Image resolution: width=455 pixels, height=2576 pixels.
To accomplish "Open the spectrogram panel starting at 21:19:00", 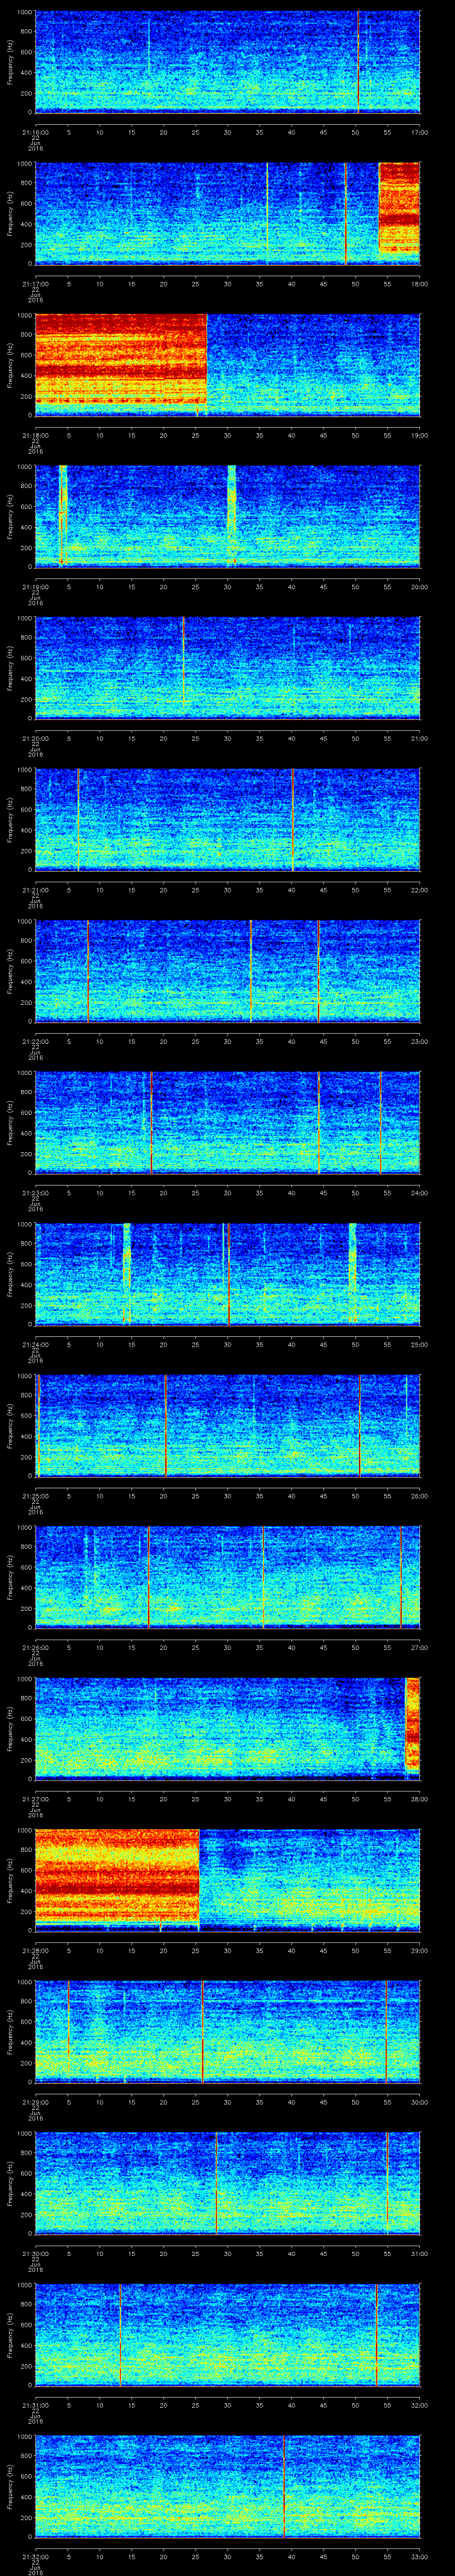I will point(227,515).
